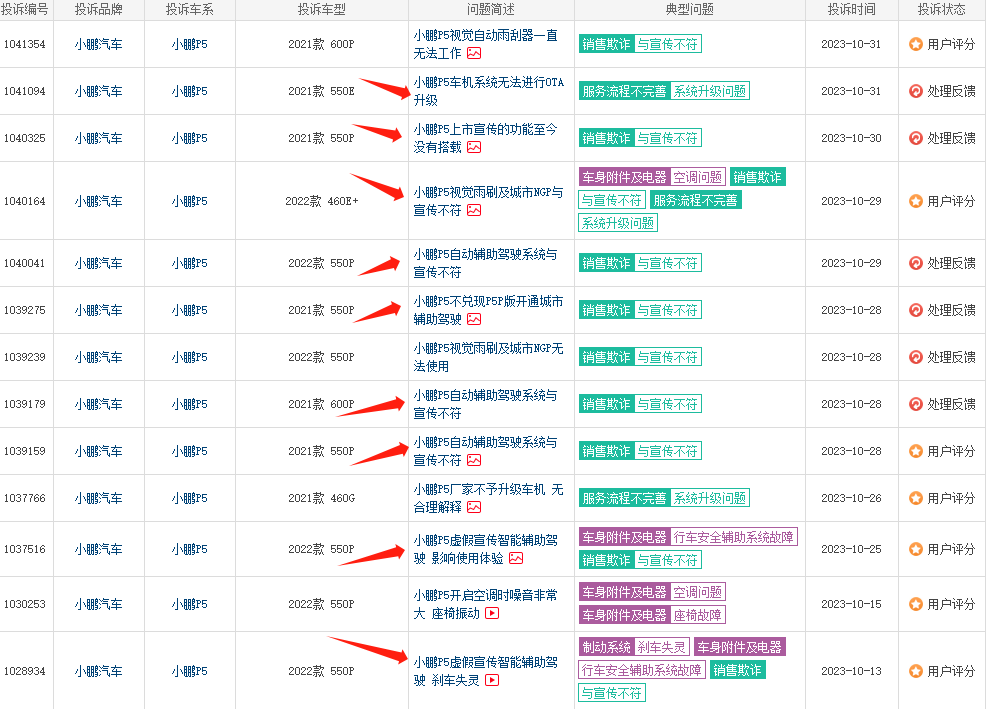Open image icon next to 不兑现P5P版开通城市辅助驾驶
993x709 pixels.
pyautogui.click(x=474, y=319)
